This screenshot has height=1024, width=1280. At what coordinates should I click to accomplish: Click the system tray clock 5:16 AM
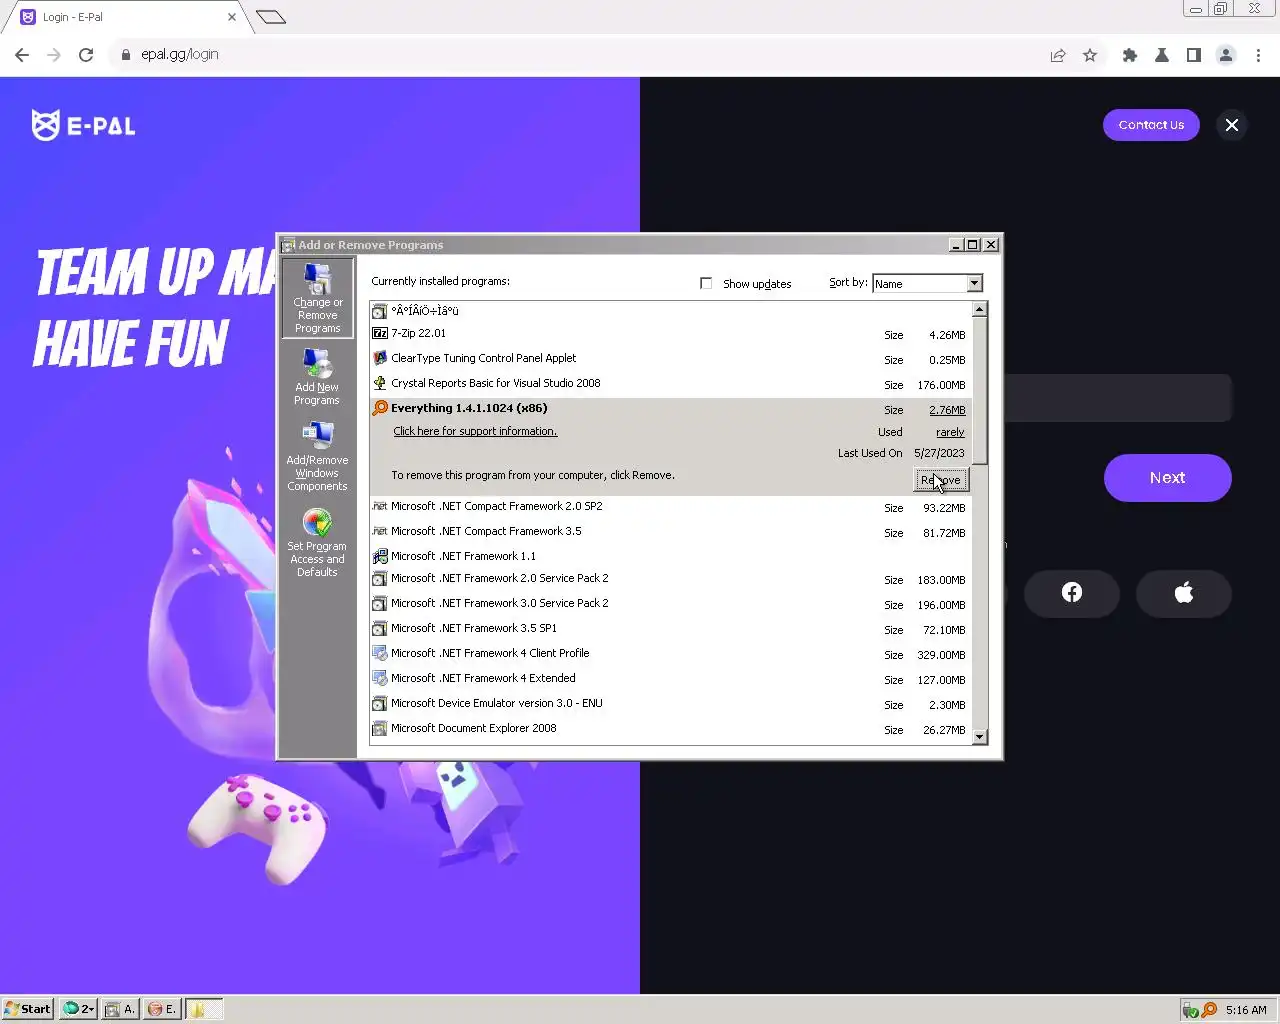[x=1246, y=1010]
